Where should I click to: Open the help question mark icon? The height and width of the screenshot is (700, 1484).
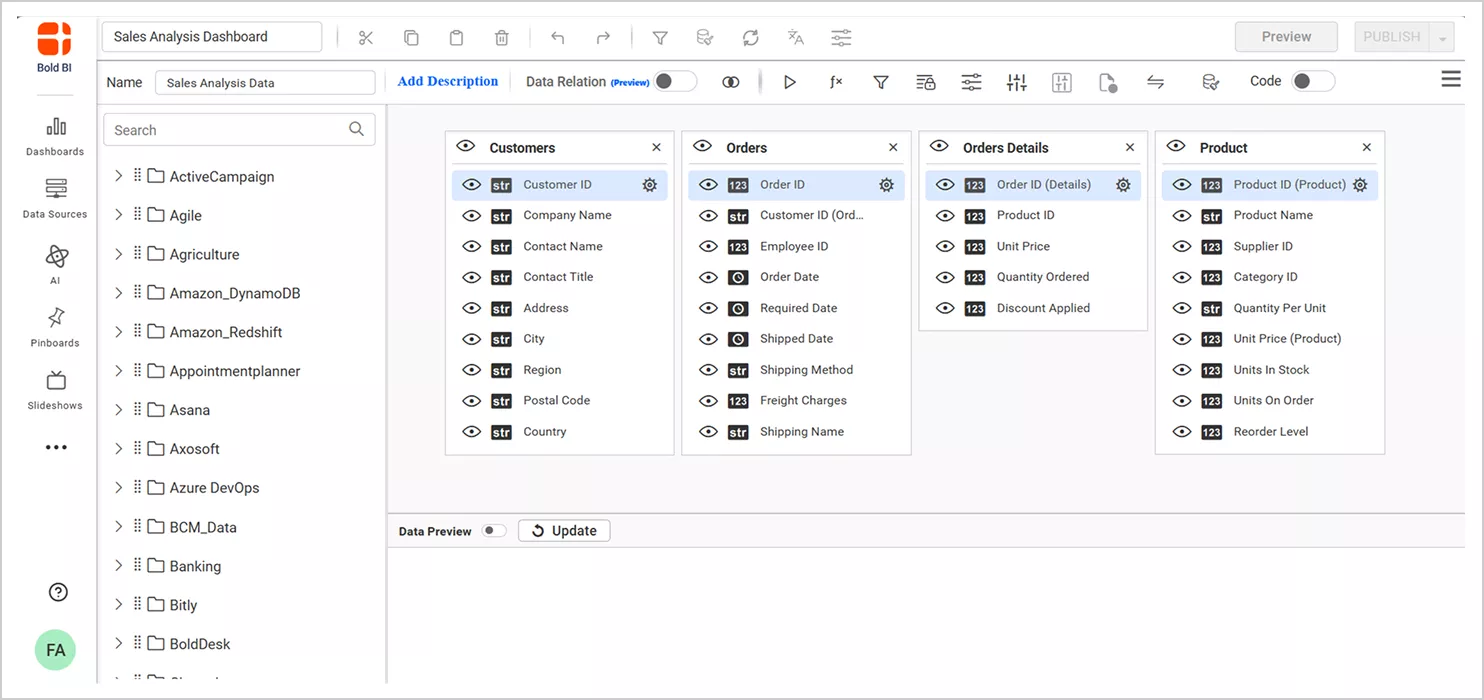point(58,592)
